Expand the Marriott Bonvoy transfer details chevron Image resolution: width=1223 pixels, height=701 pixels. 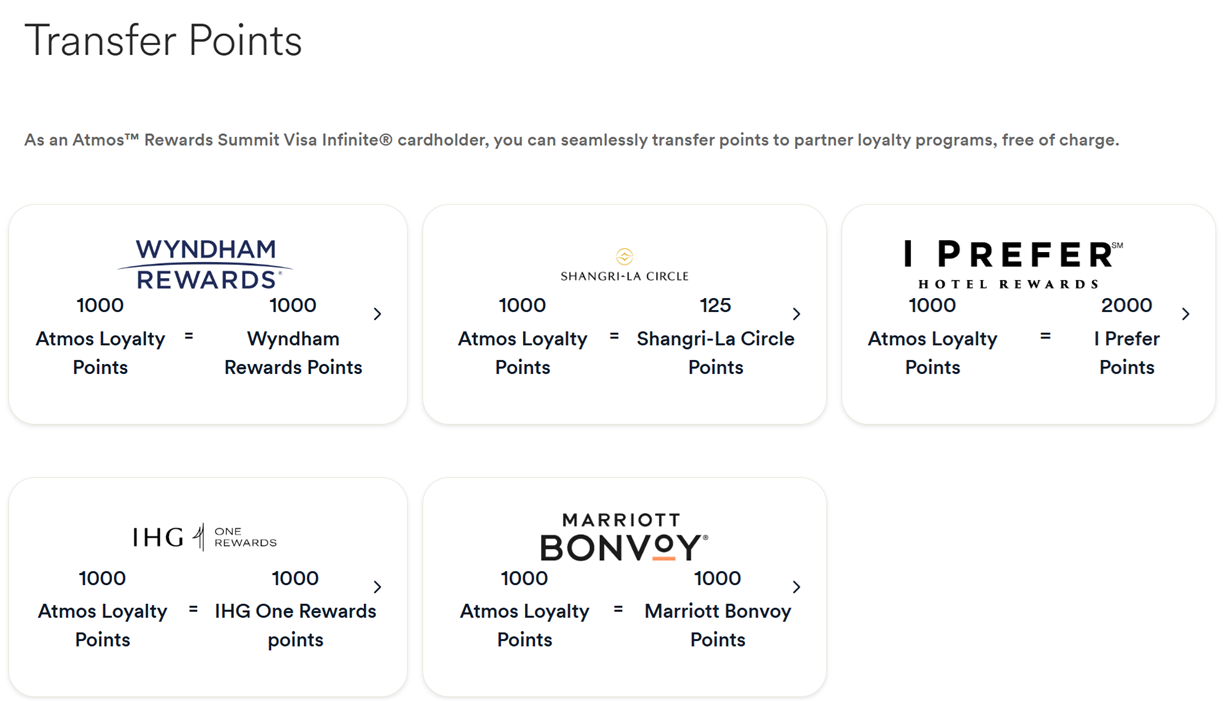pos(796,586)
